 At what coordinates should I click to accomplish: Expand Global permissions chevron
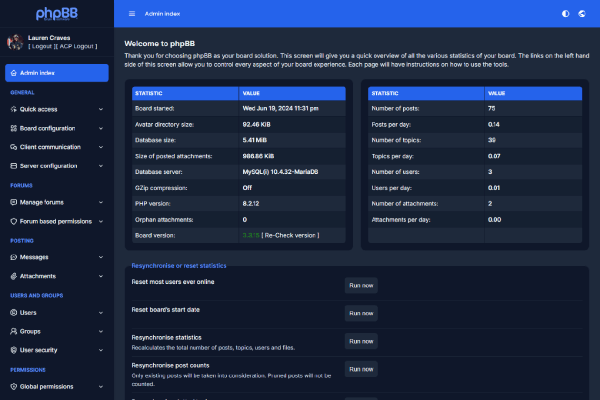point(101,387)
